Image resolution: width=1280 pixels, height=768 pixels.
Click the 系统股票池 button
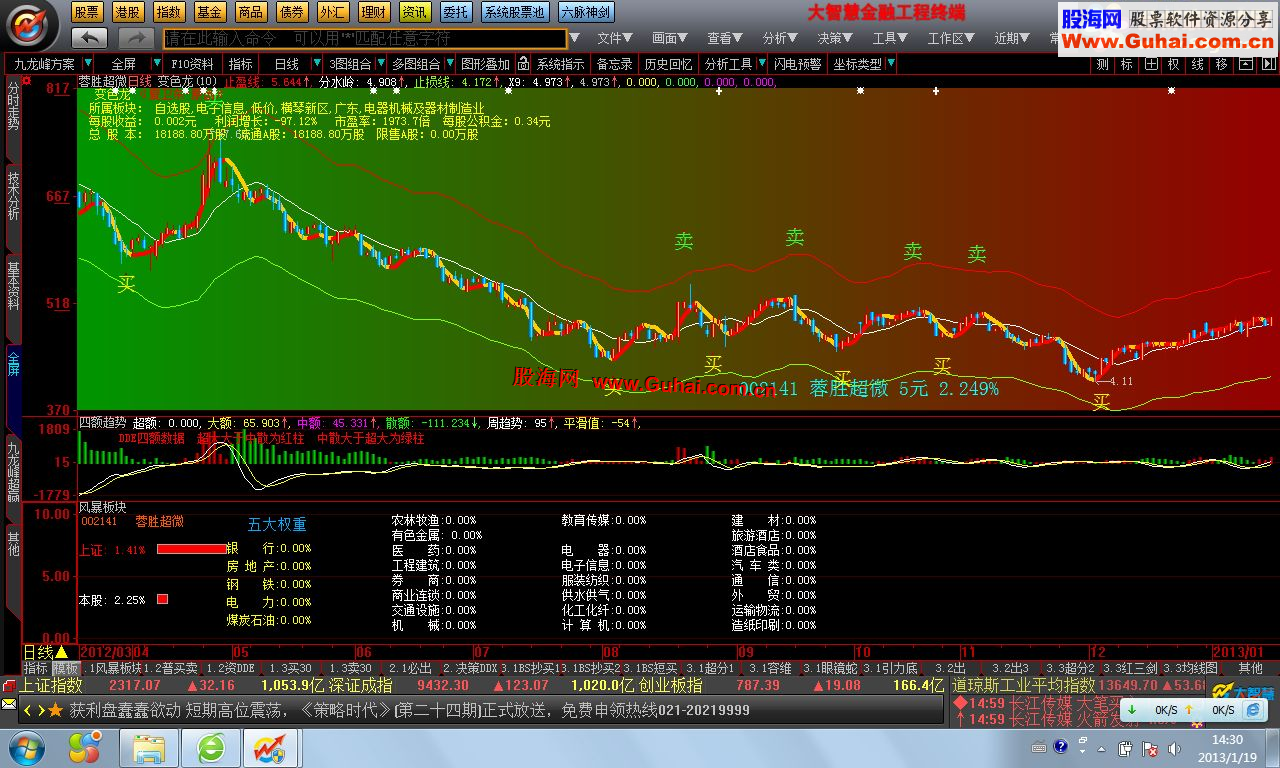tap(515, 12)
